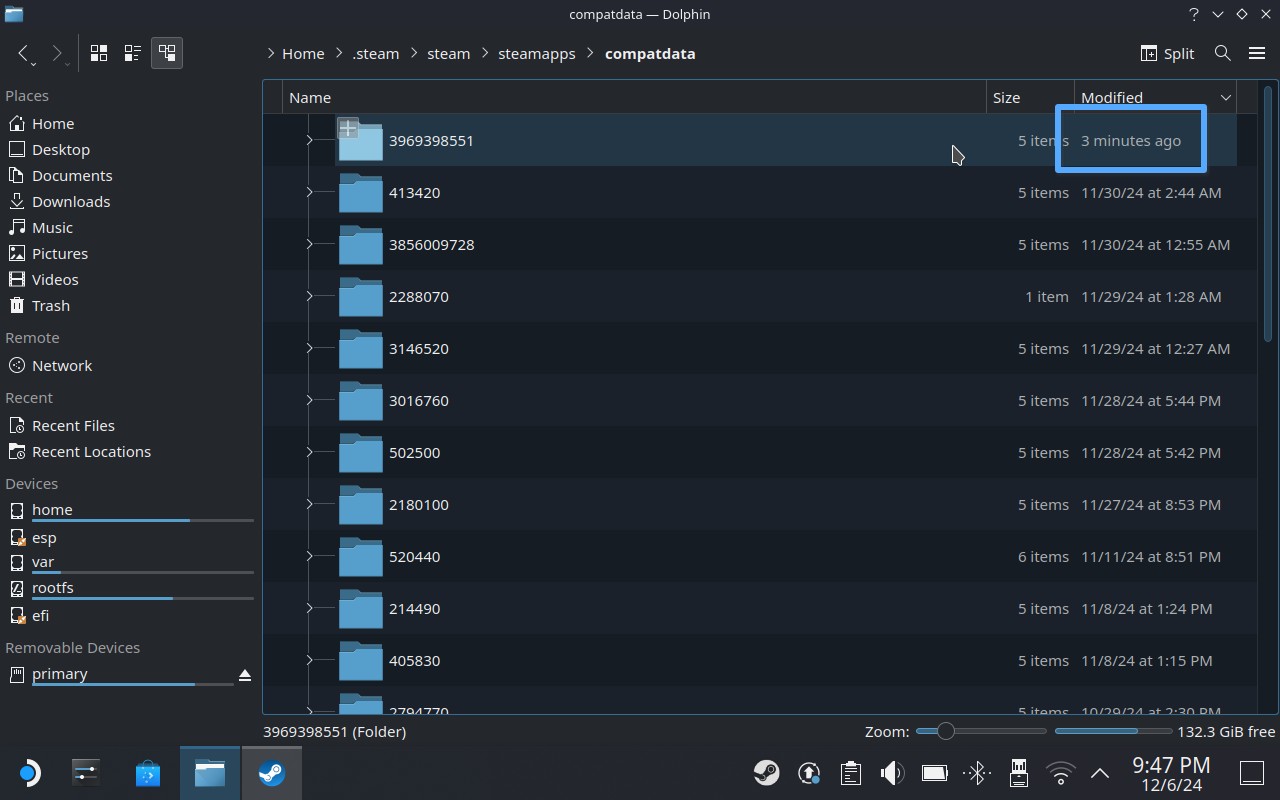The width and height of the screenshot is (1280, 800).
Task: Toggle selection plus marker on folder 3969398551
Action: pos(348,128)
